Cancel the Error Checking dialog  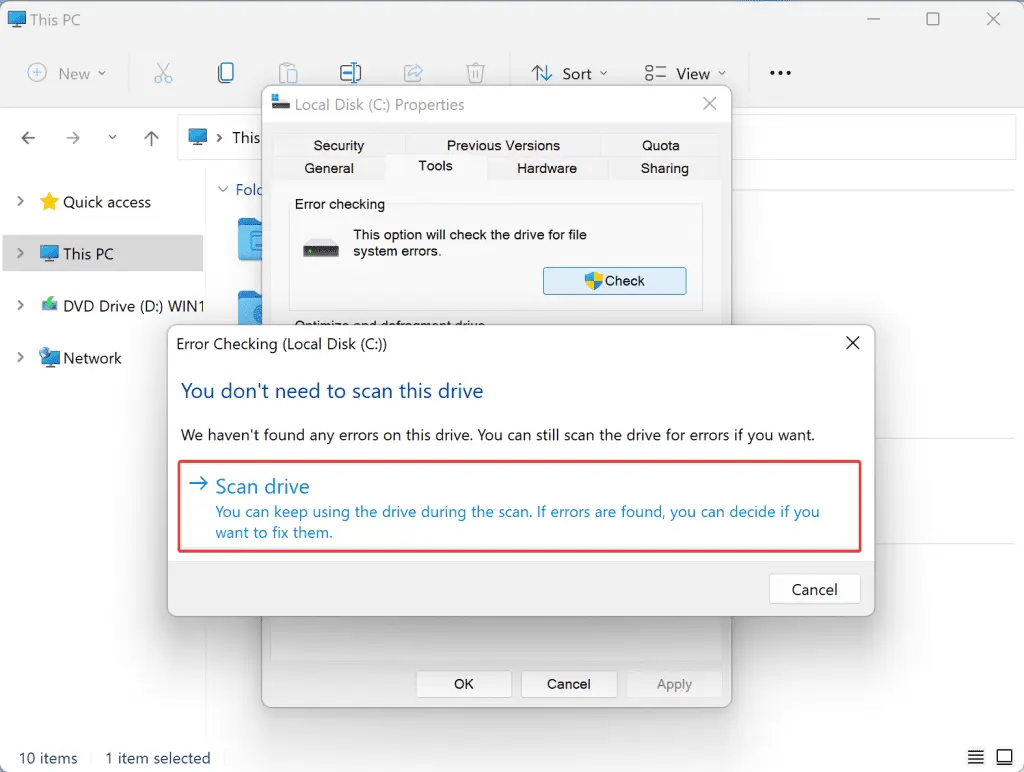tap(814, 589)
